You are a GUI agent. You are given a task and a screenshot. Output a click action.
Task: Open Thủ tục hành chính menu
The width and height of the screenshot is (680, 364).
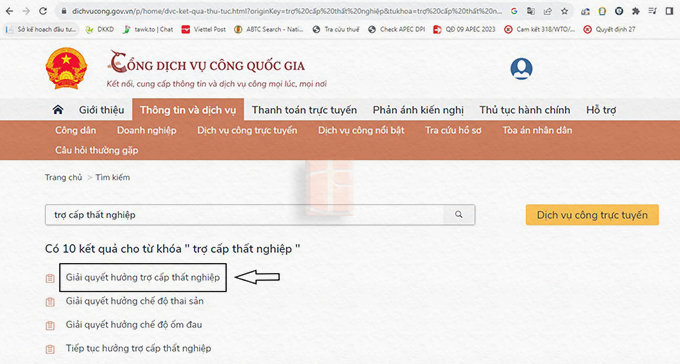point(525,110)
